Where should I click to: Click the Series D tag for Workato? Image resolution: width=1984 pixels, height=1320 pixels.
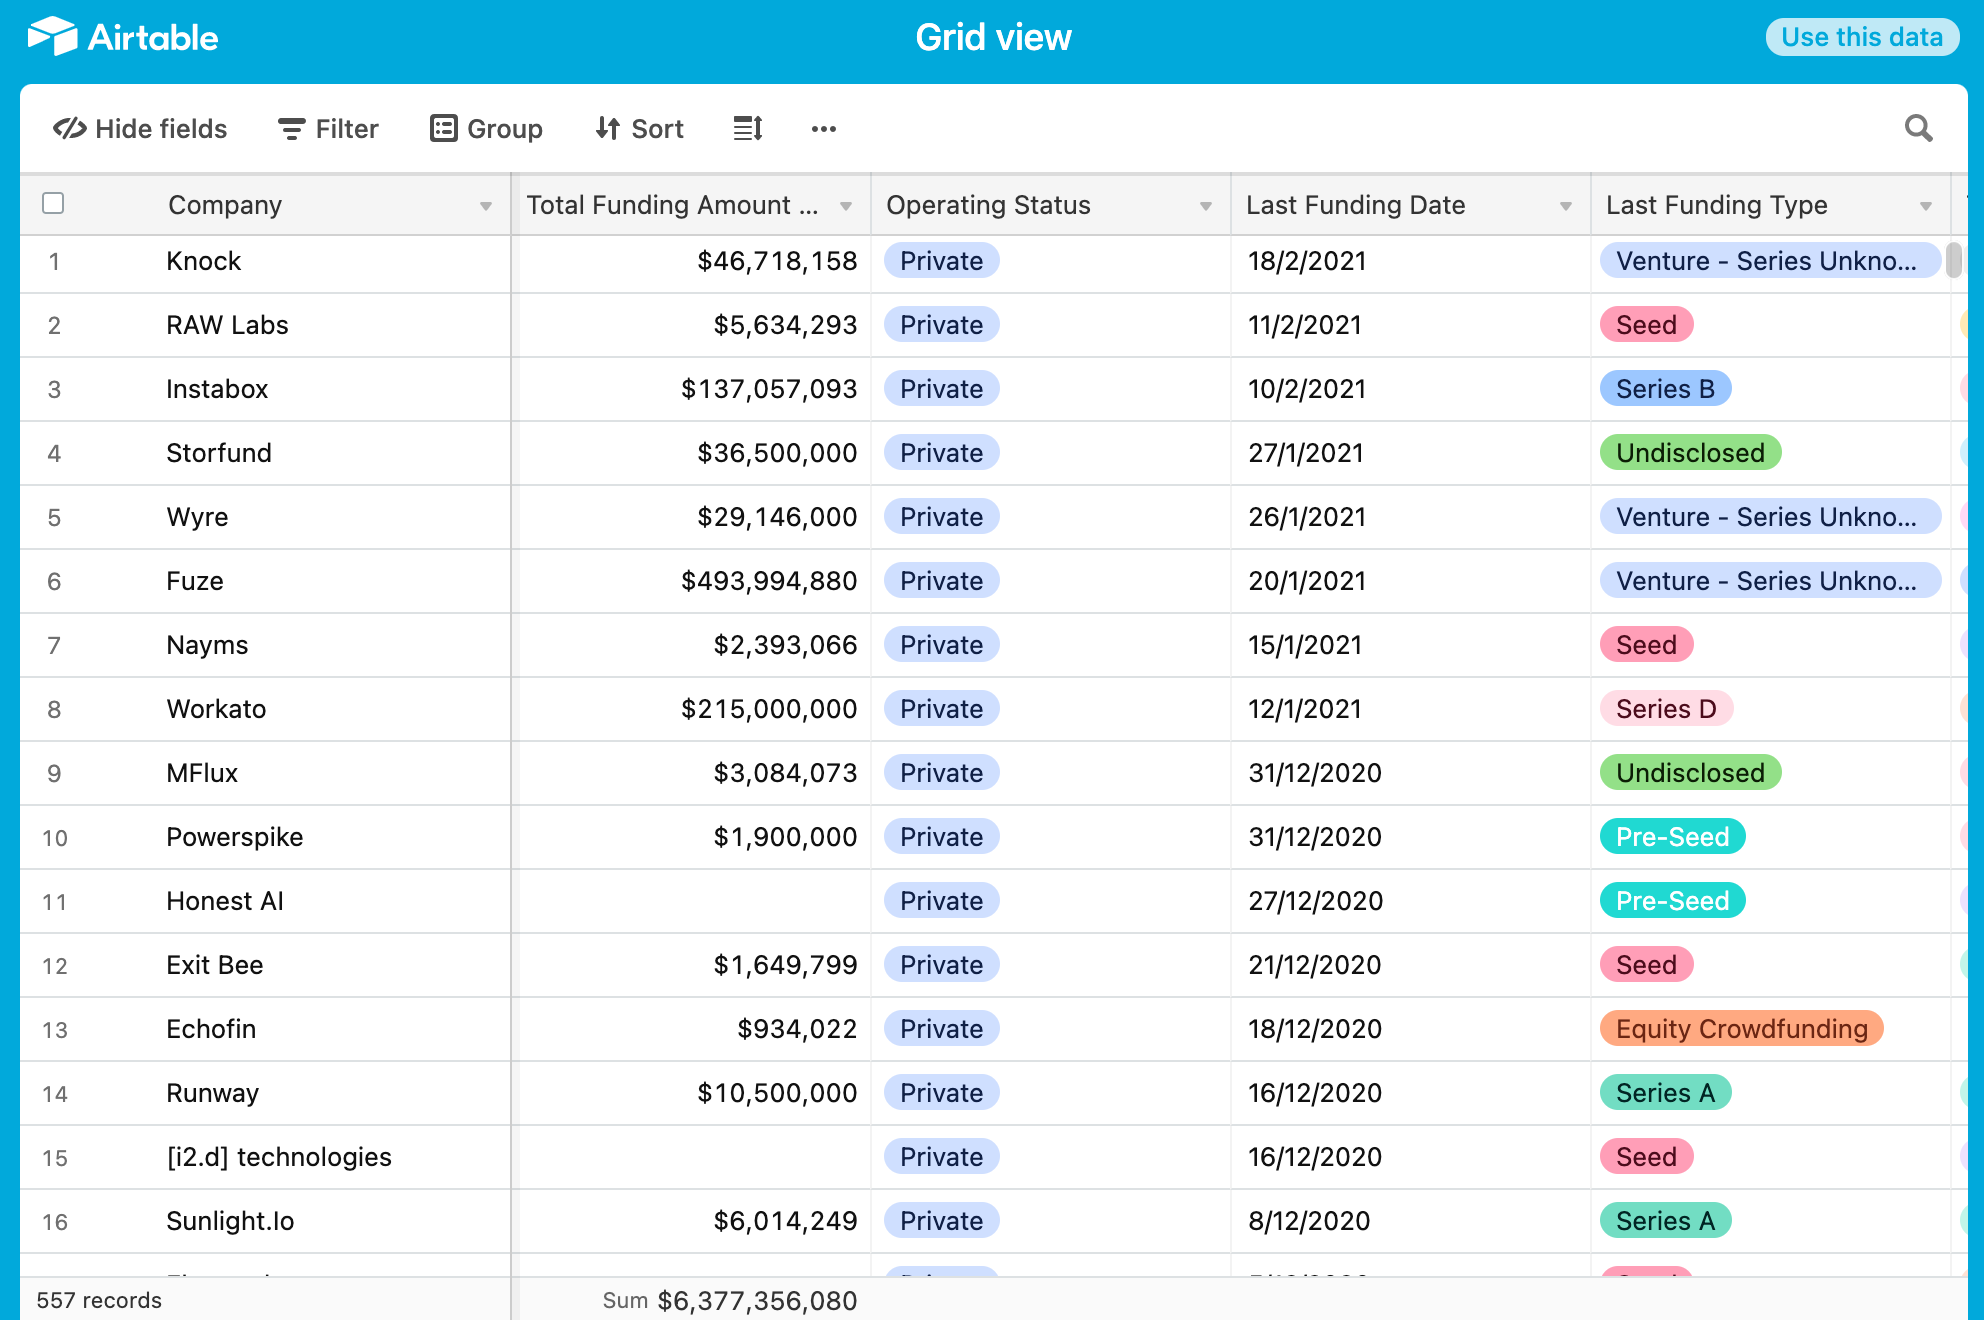click(1666, 709)
